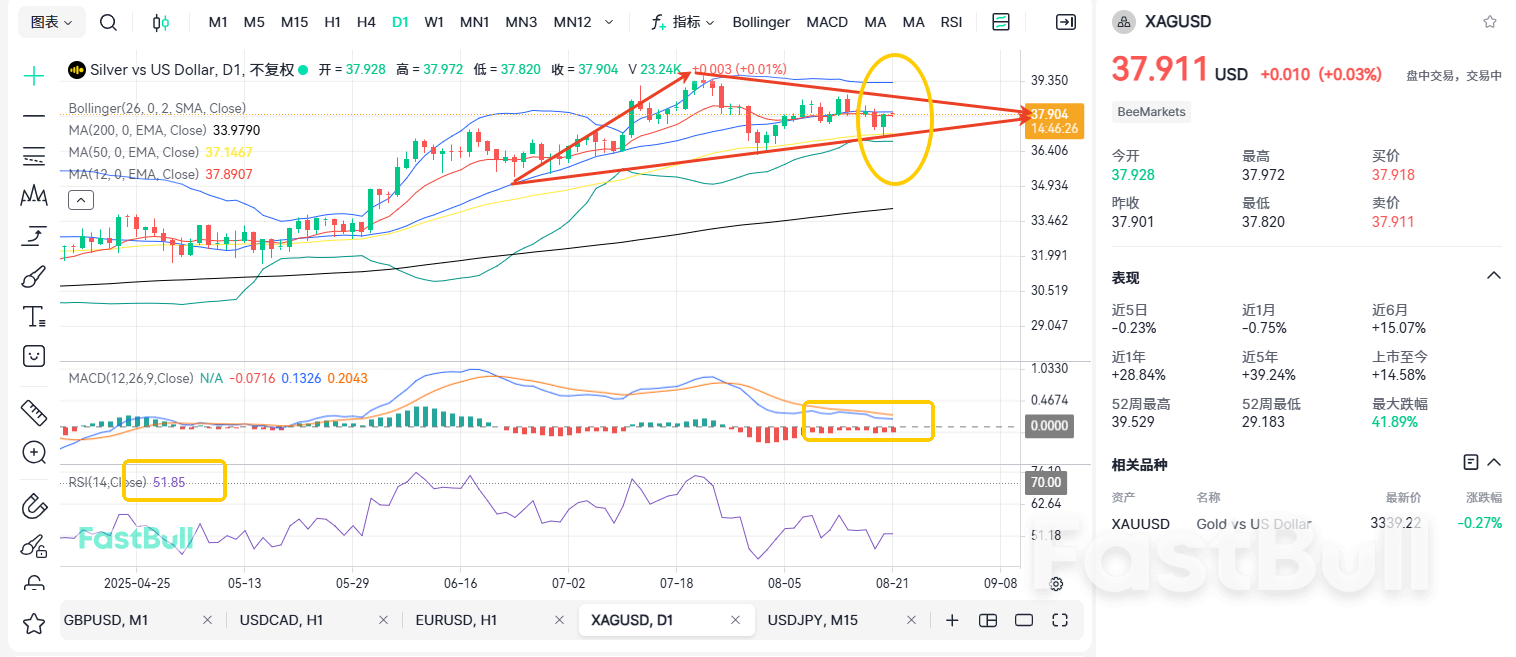Open the emoji sticker tool

(x=34, y=356)
